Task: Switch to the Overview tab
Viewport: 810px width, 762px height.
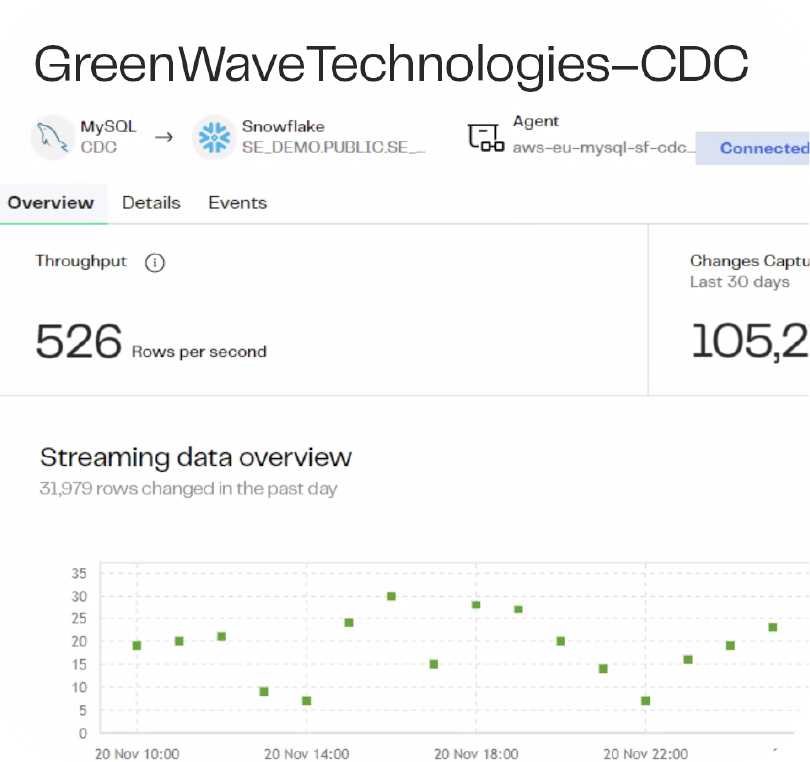Action: tap(50, 203)
